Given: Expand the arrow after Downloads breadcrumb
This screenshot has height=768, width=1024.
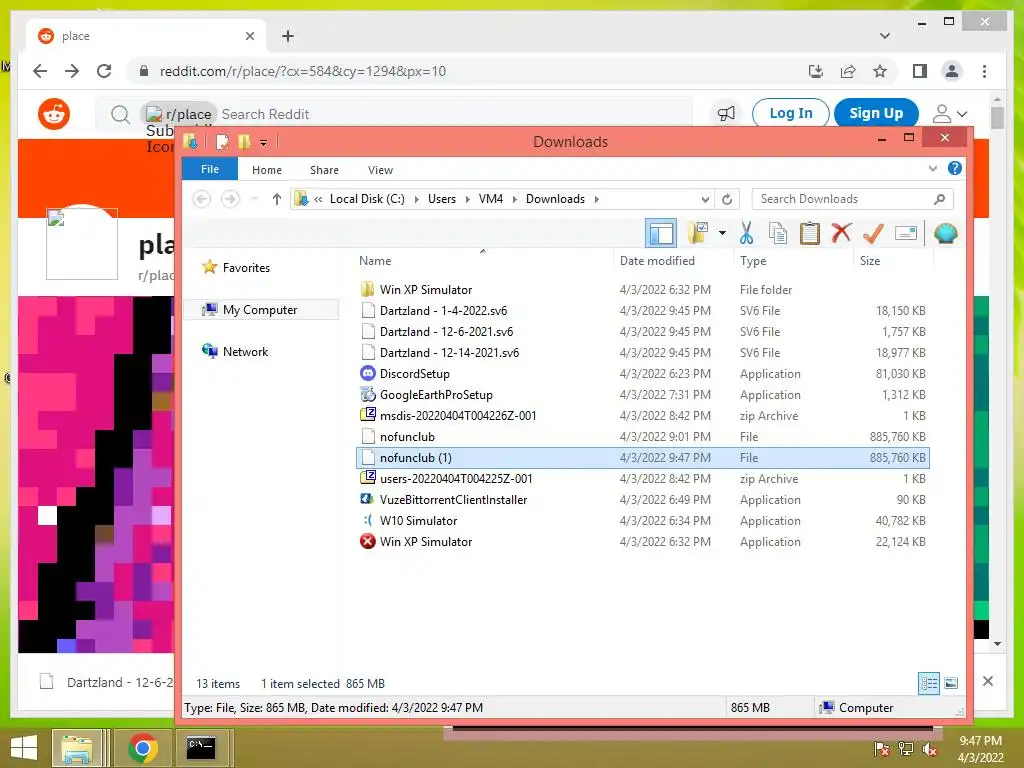Looking at the screenshot, I should click(x=596, y=199).
